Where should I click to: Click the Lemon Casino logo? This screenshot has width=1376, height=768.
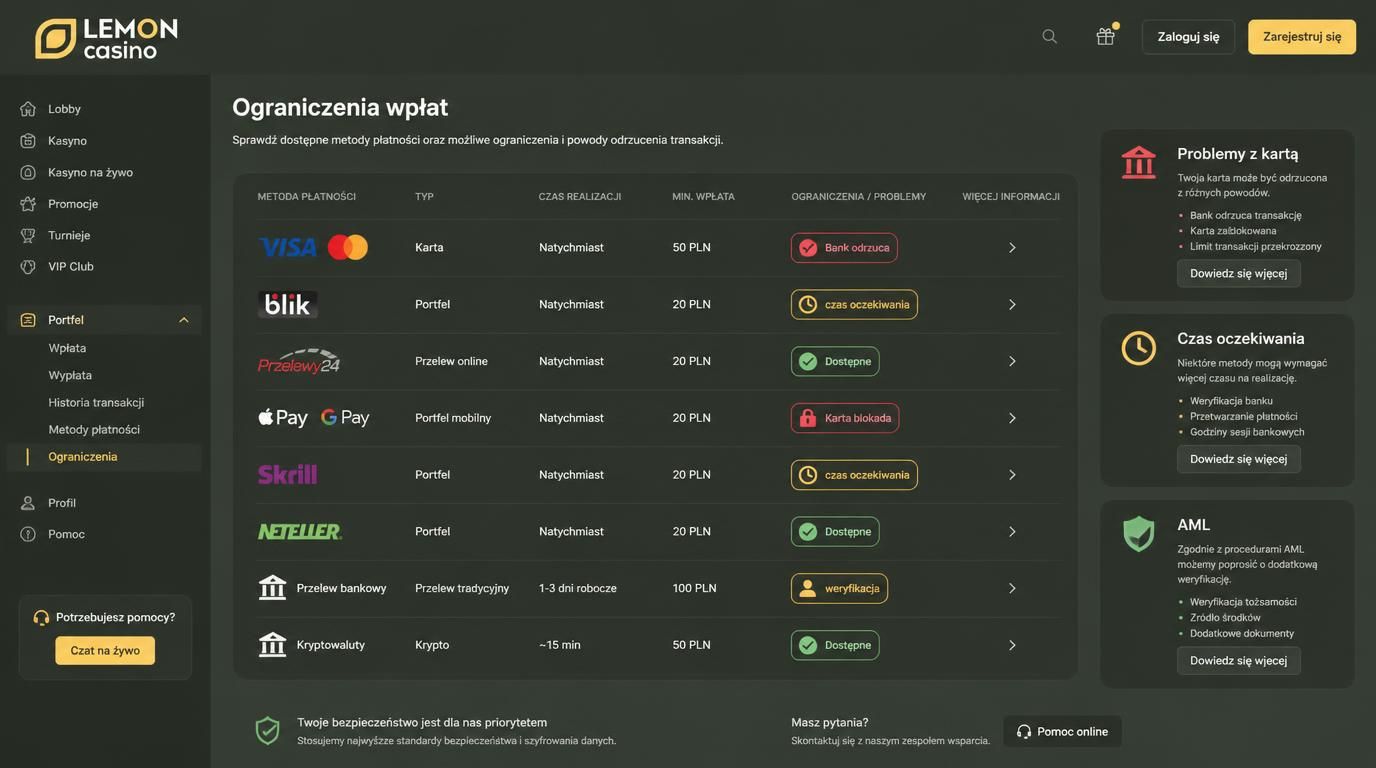point(106,38)
